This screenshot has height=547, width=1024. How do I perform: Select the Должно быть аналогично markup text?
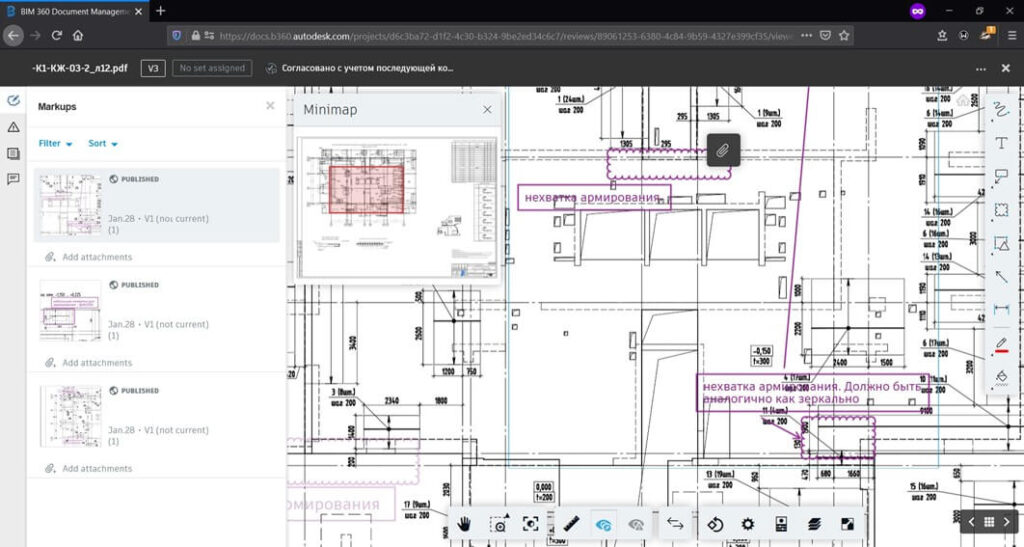tap(812, 392)
